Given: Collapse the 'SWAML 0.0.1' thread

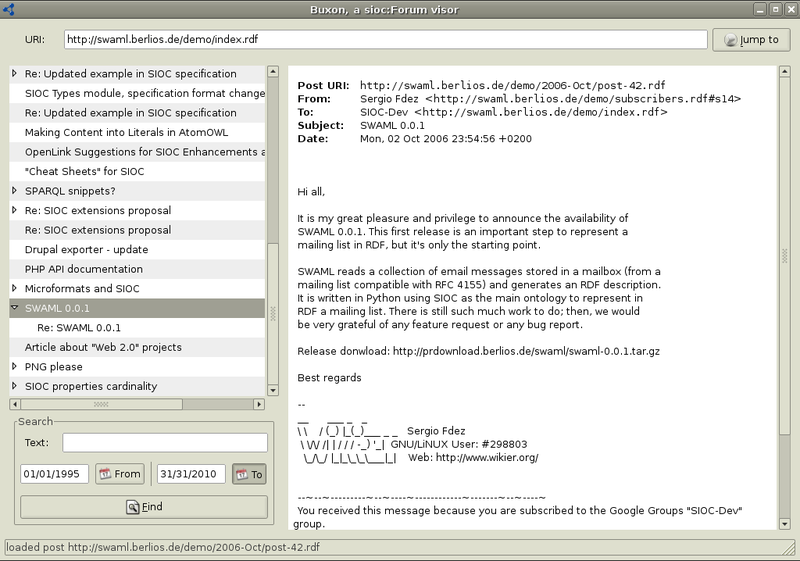Looking at the screenshot, I should coord(14,308).
